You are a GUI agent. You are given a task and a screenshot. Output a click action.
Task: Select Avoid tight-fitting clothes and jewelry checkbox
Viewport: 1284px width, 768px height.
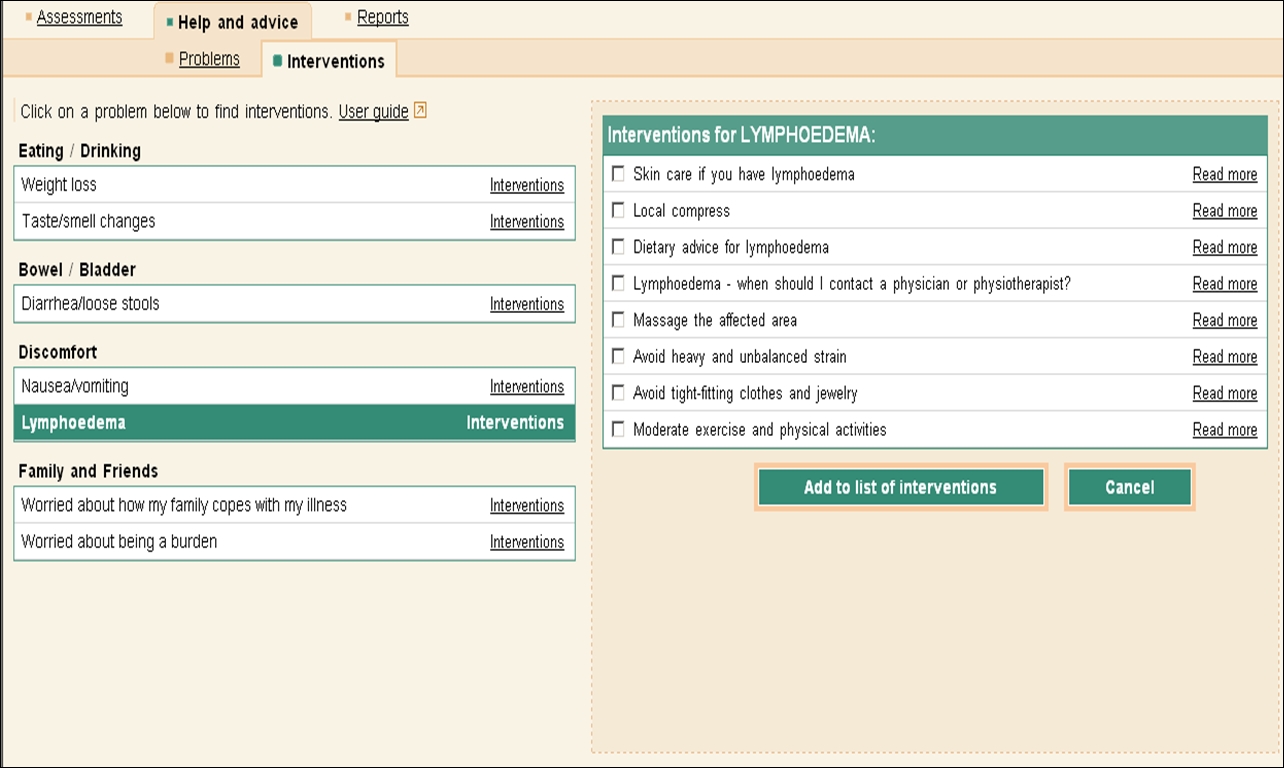(x=618, y=393)
